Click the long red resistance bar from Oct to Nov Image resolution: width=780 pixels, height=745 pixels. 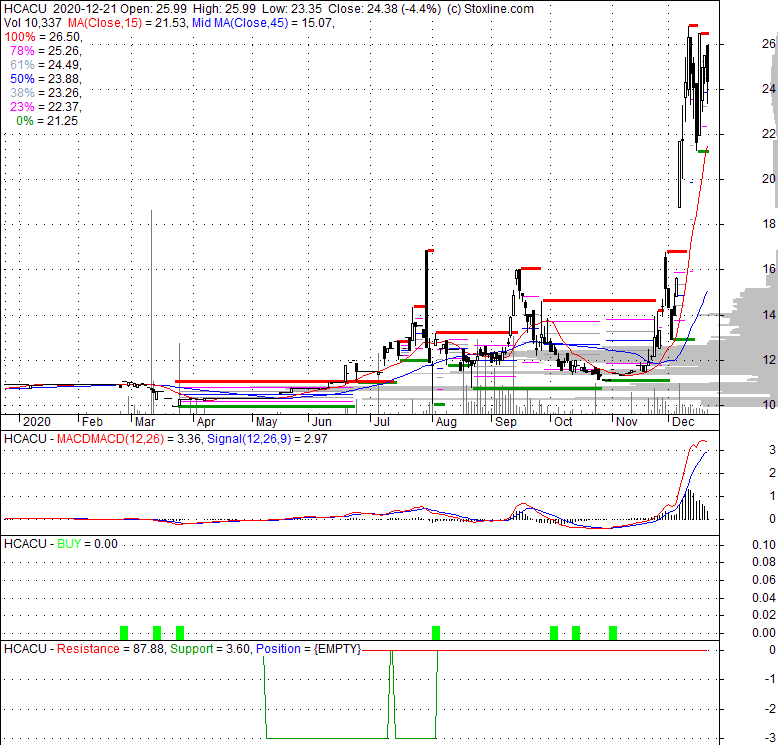tap(599, 300)
